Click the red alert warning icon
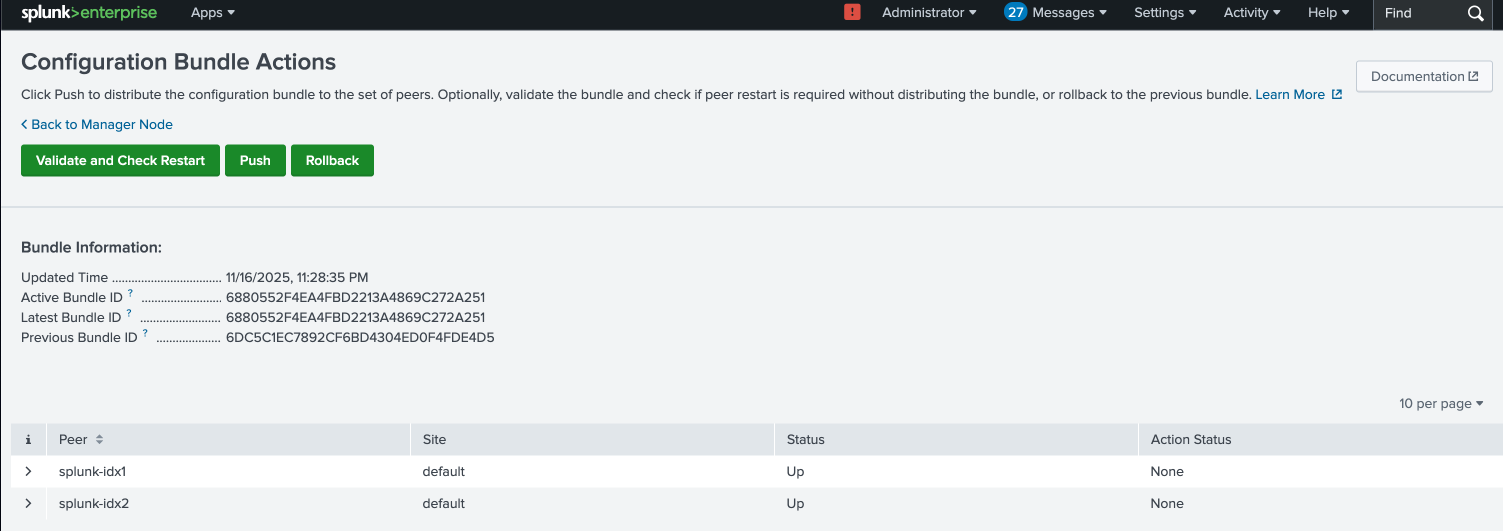The width and height of the screenshot is (1503, 531). [852, 13]
